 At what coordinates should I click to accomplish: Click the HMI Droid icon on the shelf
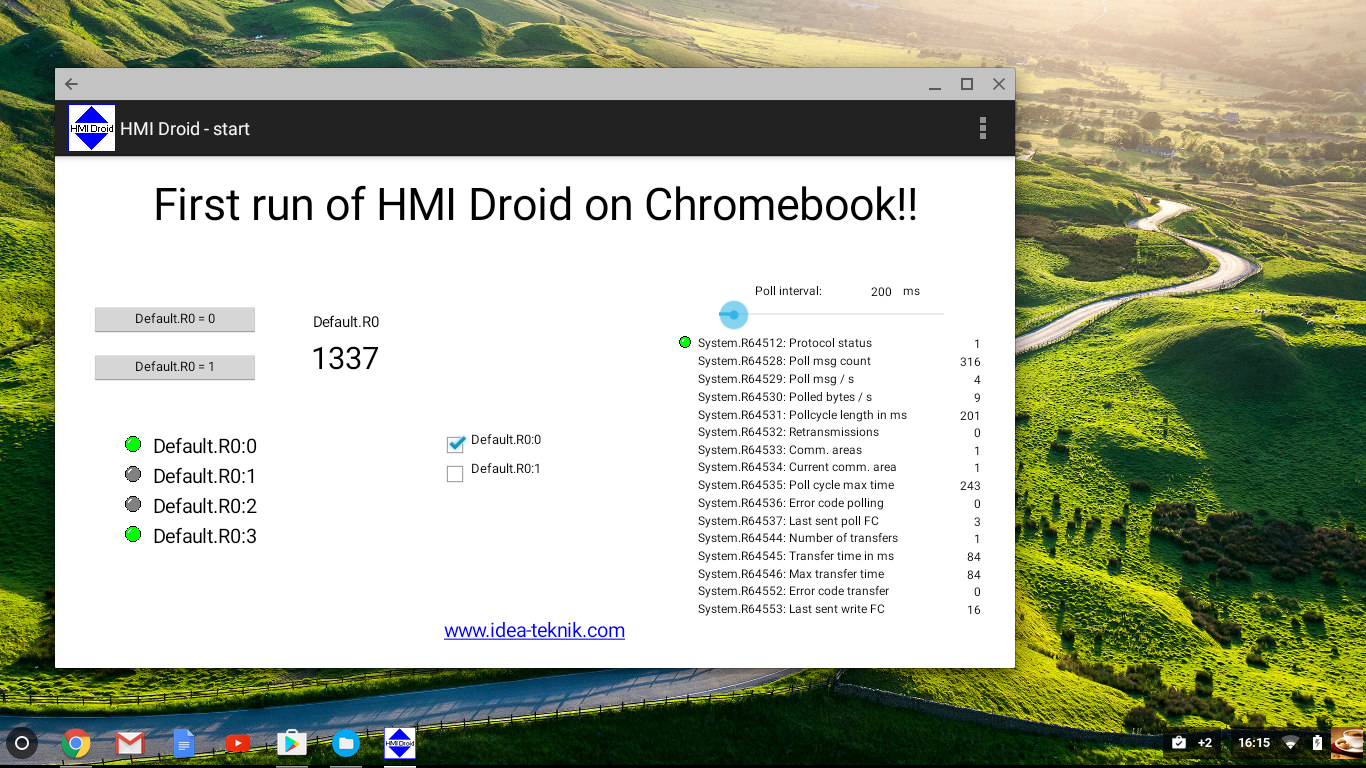pyautogui.click(x=400, y=743)
